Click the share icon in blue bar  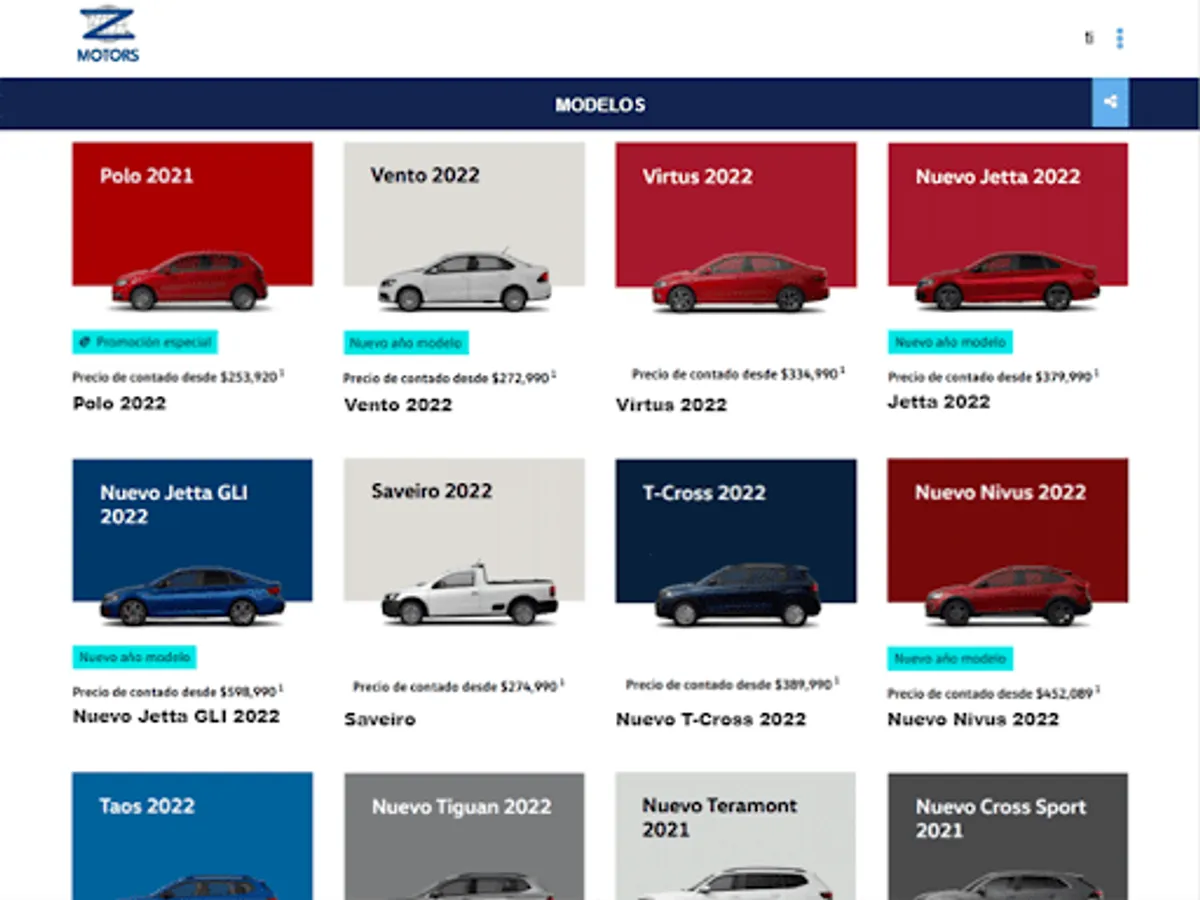point(1110,102)
